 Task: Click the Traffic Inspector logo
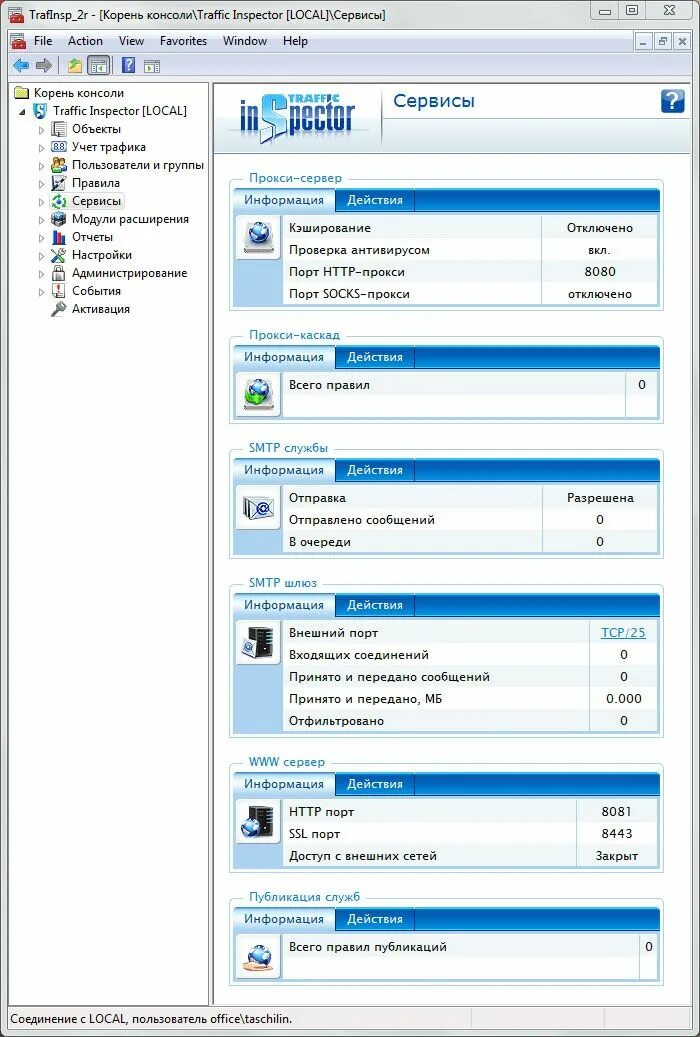pyautogui.click(x=297, y=118)
